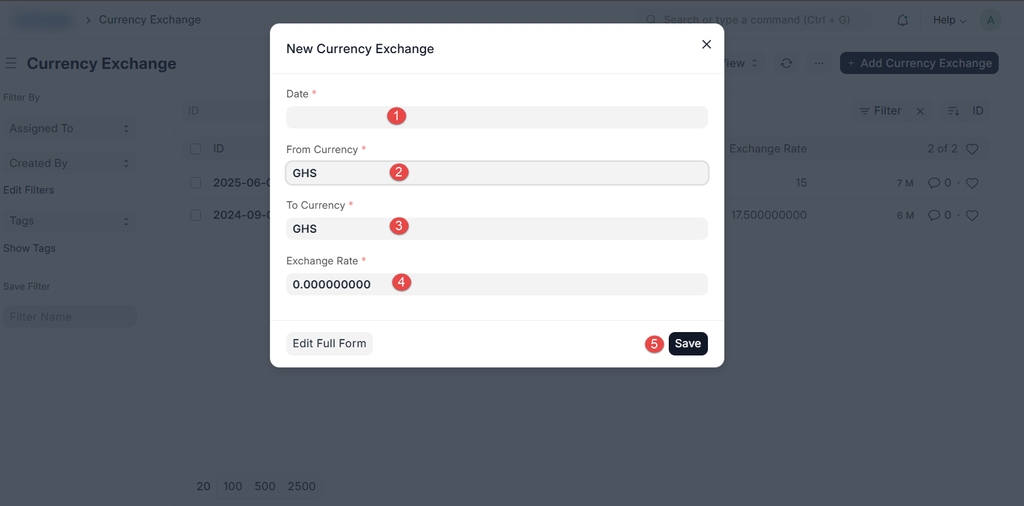This screenshot has width=1024, height=506.
Task: Save the new currency exchange
Action: pyautogui.click(x=688, y=344)
